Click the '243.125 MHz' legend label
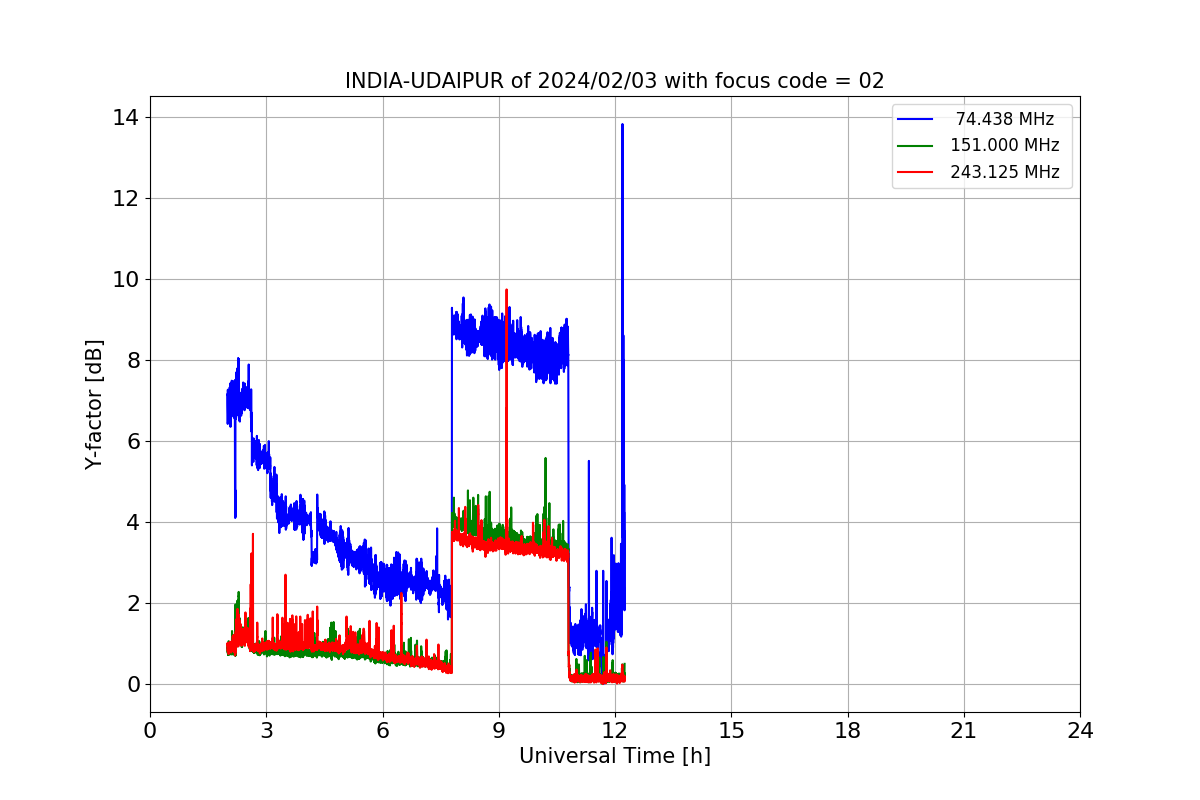 tap(1005, 172)
